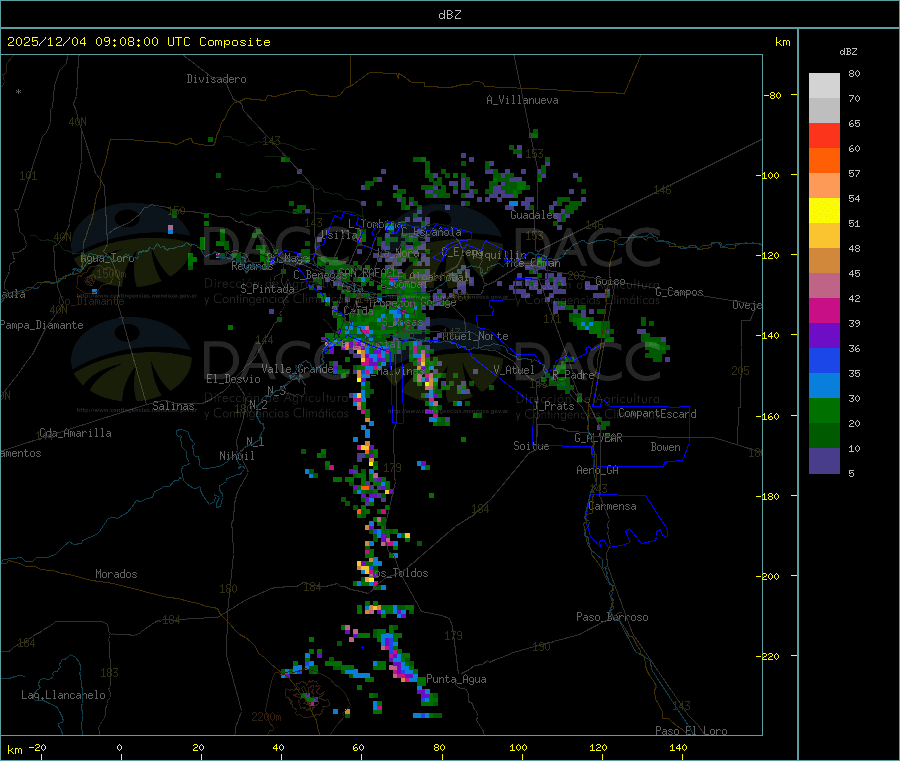Click the '-220' tick on the vertical km axis

coord(770,657)
